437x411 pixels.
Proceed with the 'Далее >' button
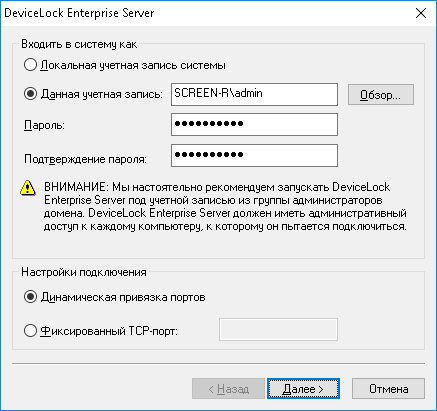(x=303, y=388)
